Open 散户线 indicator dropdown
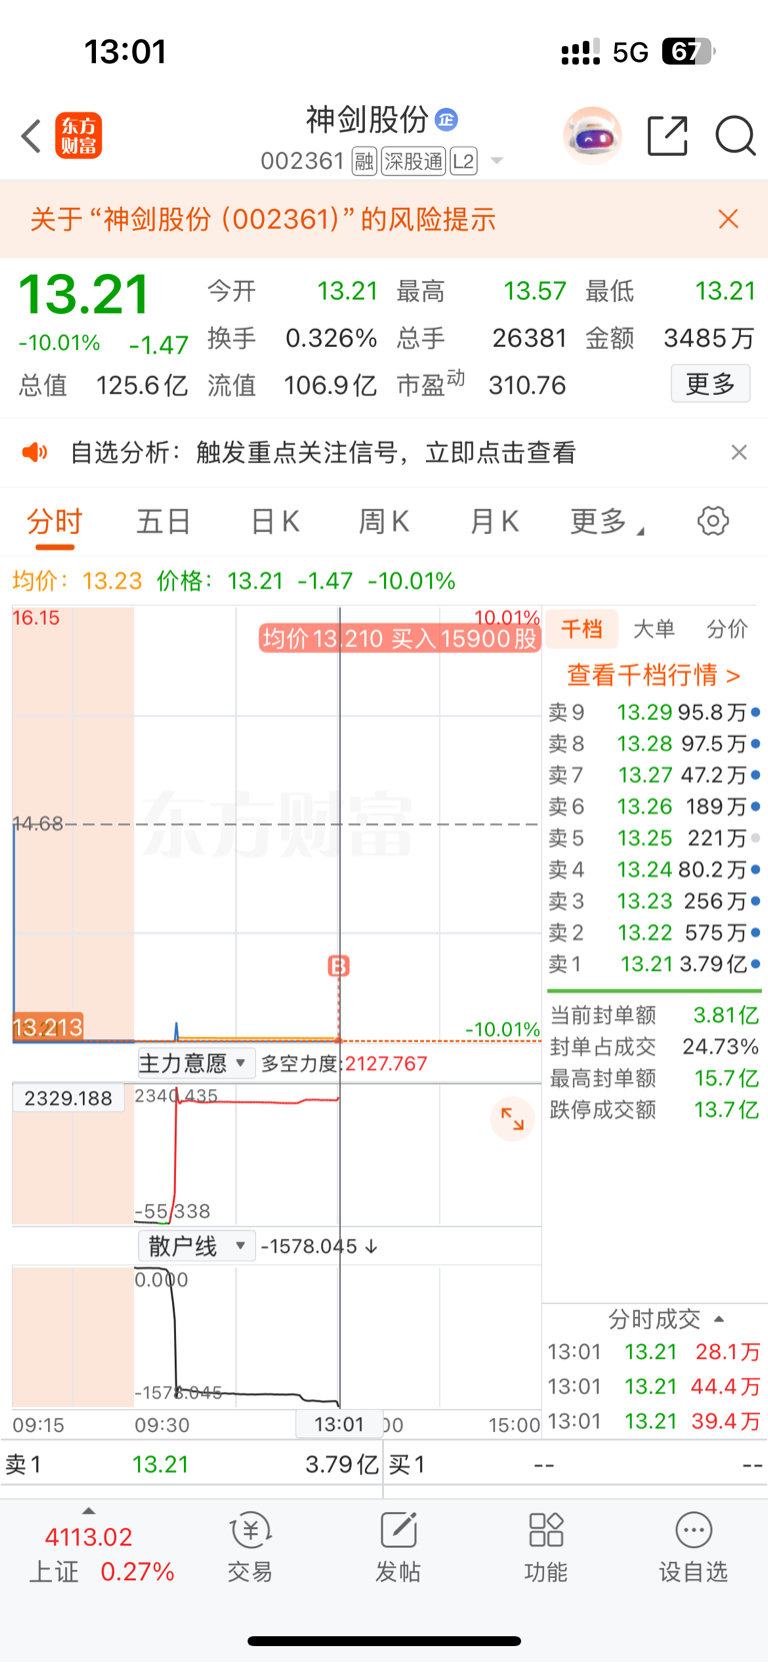Screen dimensions: 768x1663 [x=194, y=1246]
